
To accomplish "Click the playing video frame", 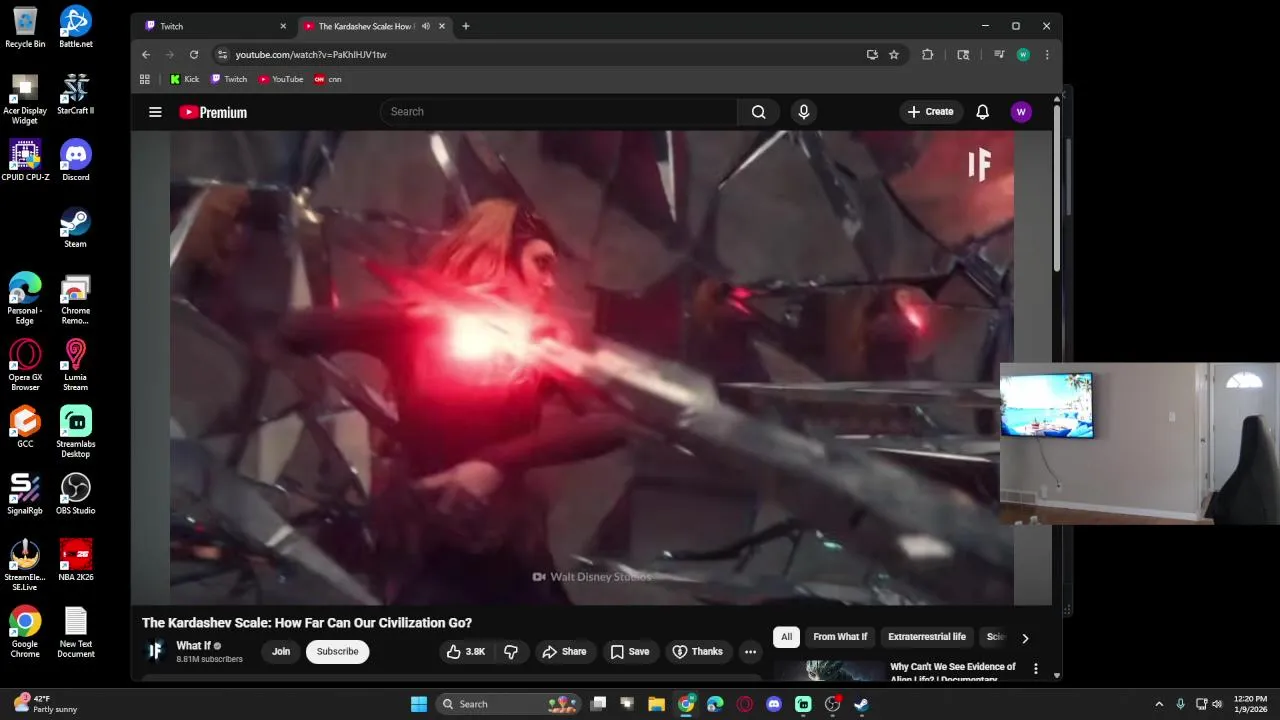I will [x=592, y=368].
